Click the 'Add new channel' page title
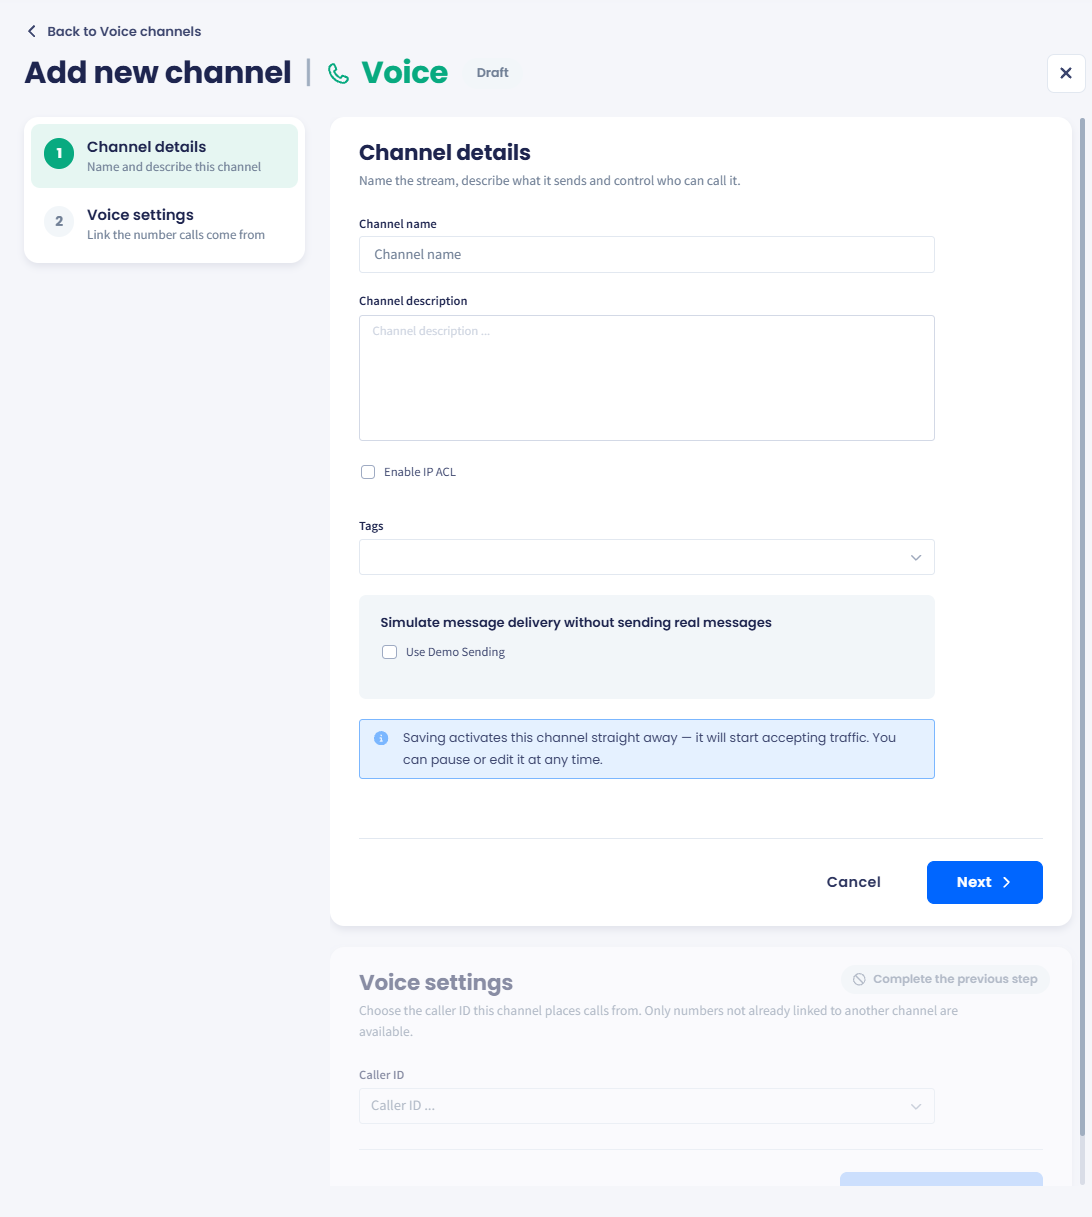 (158, 72)
